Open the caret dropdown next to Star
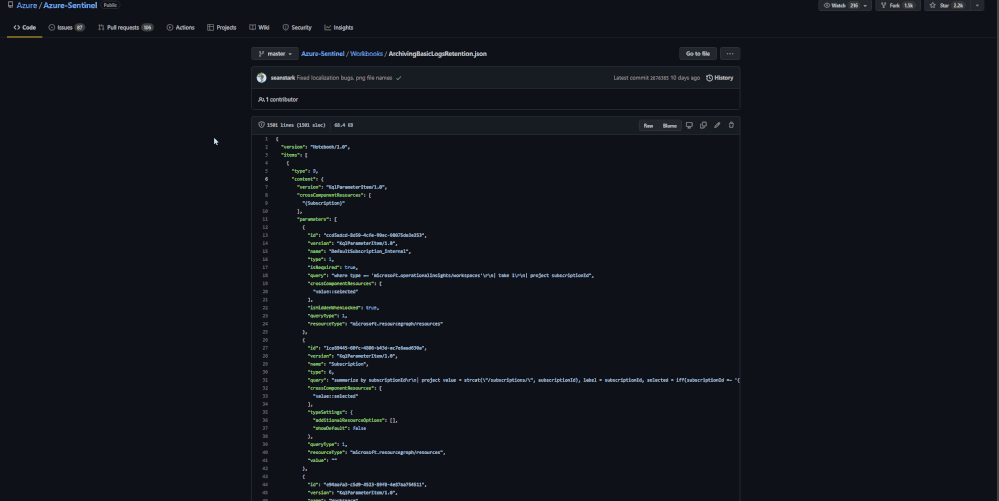 [x=977, y=5]
